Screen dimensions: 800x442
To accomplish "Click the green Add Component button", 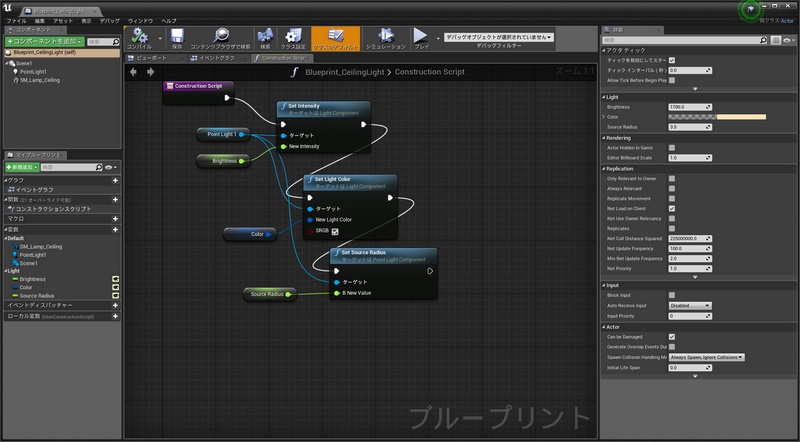I will 45,41.
